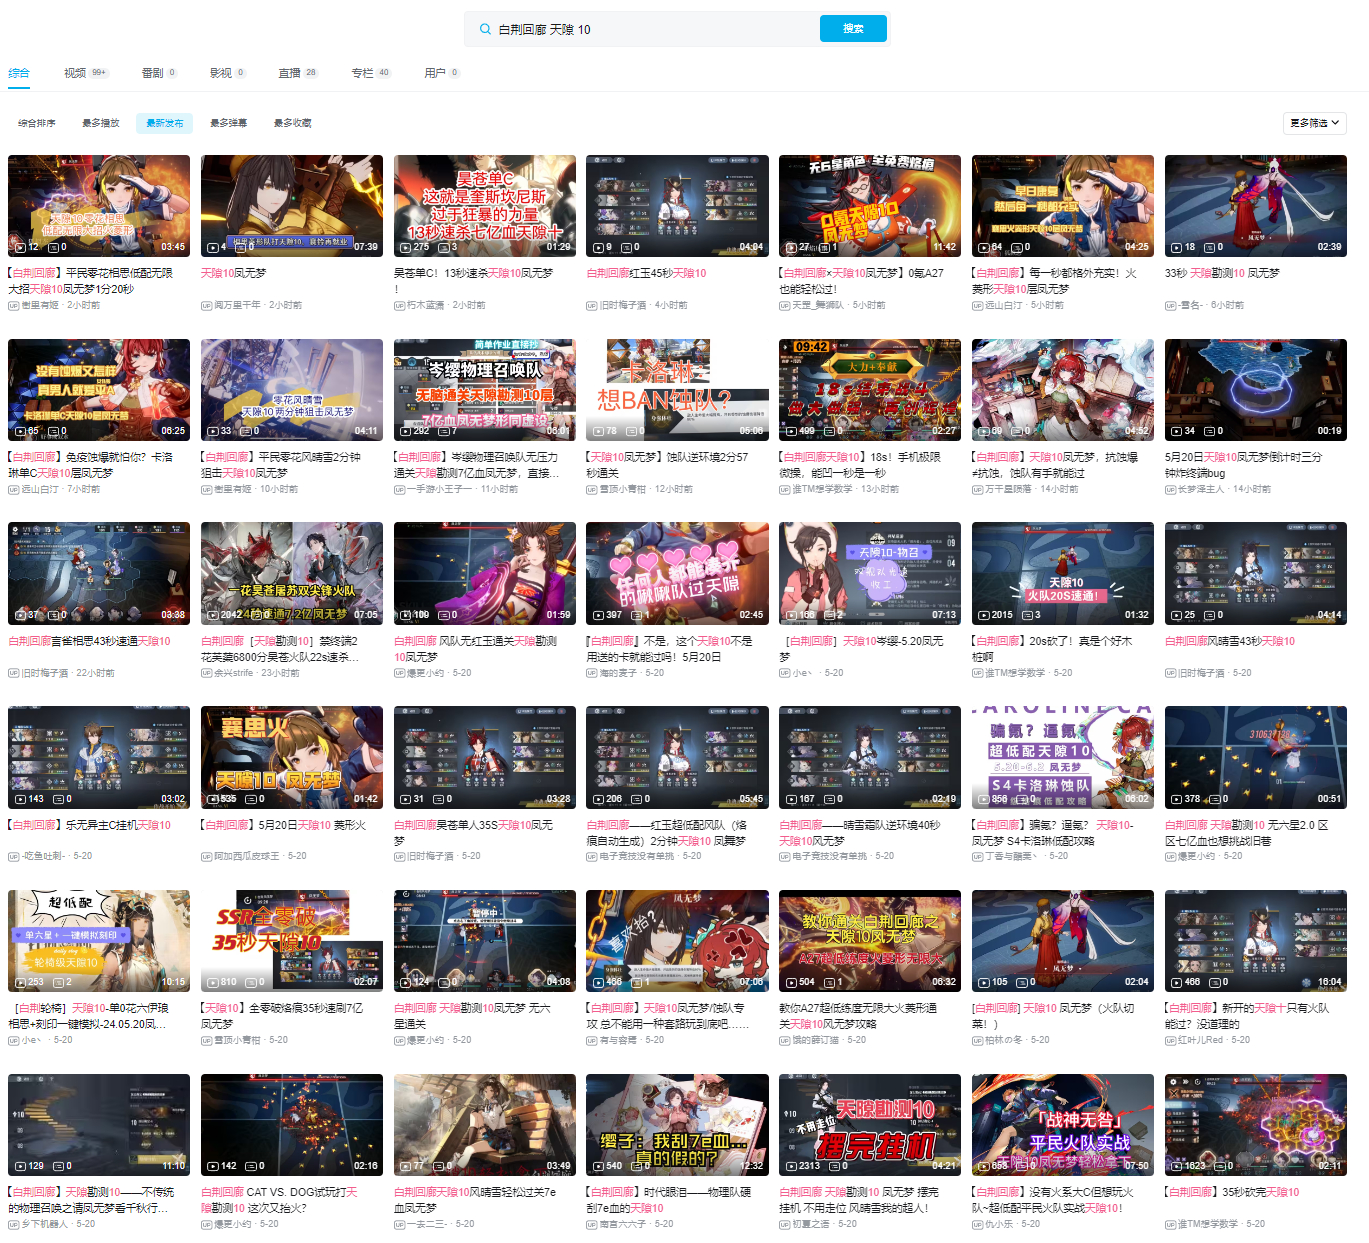Click the play count icon on the 00:19 thumbnail
Image resolution: width=1369 pixels, height=1243 pixels.
(1177, 431)
